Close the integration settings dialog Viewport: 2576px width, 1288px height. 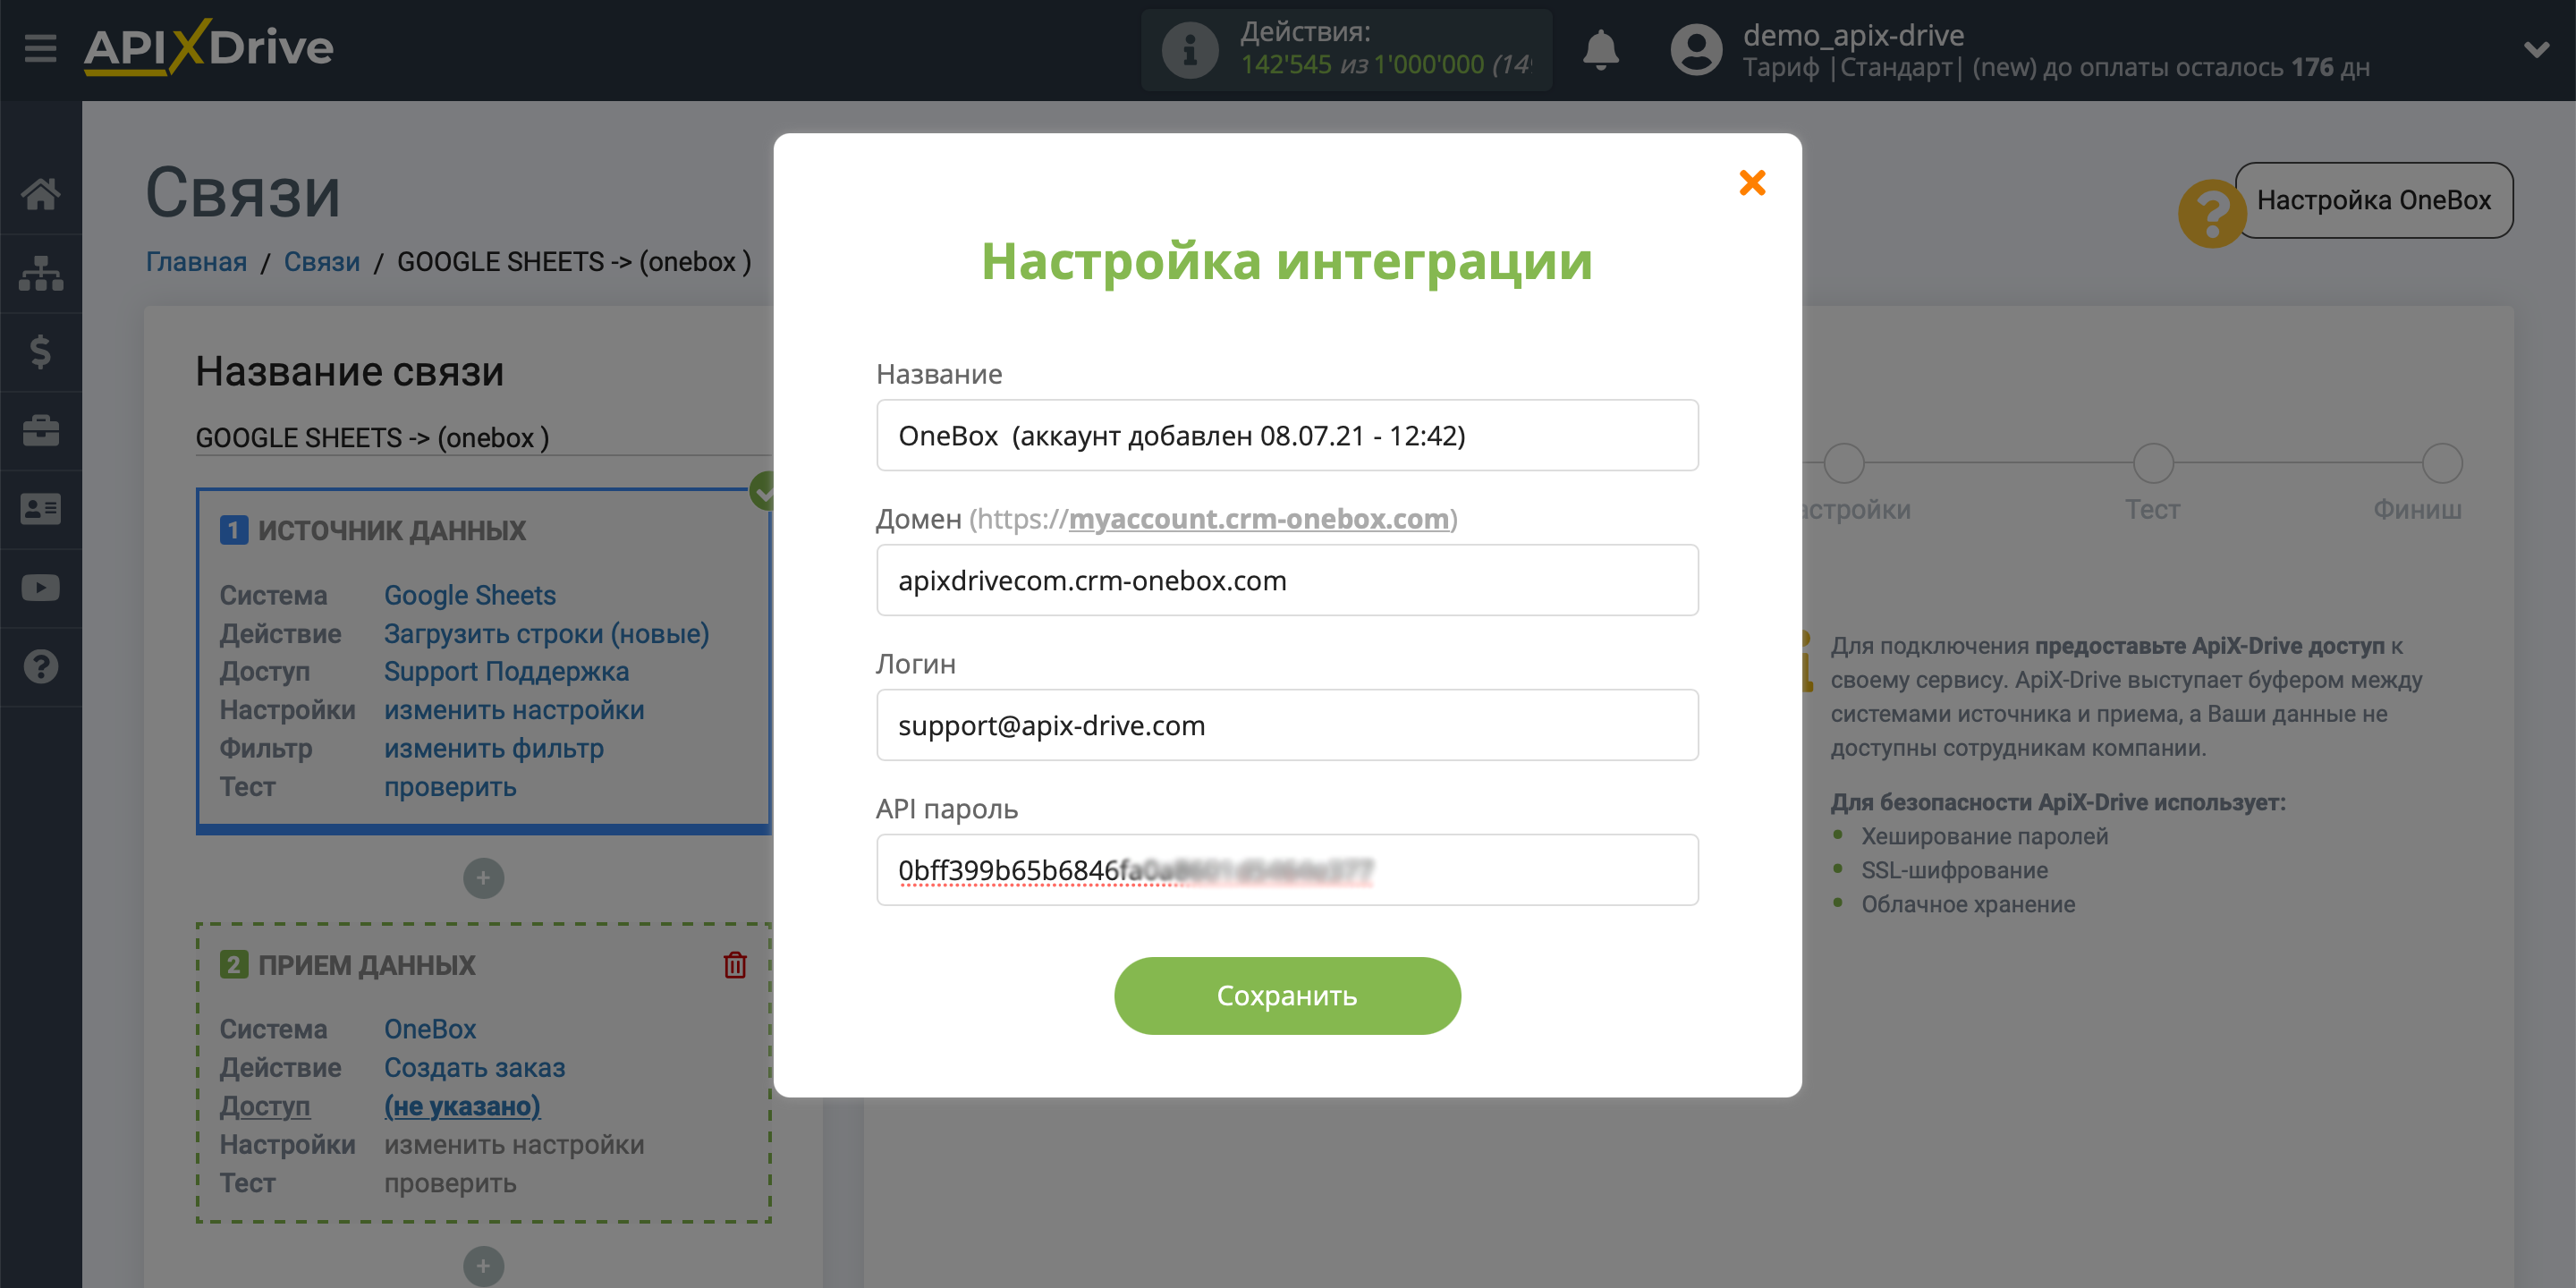[x=1752, y=182]
